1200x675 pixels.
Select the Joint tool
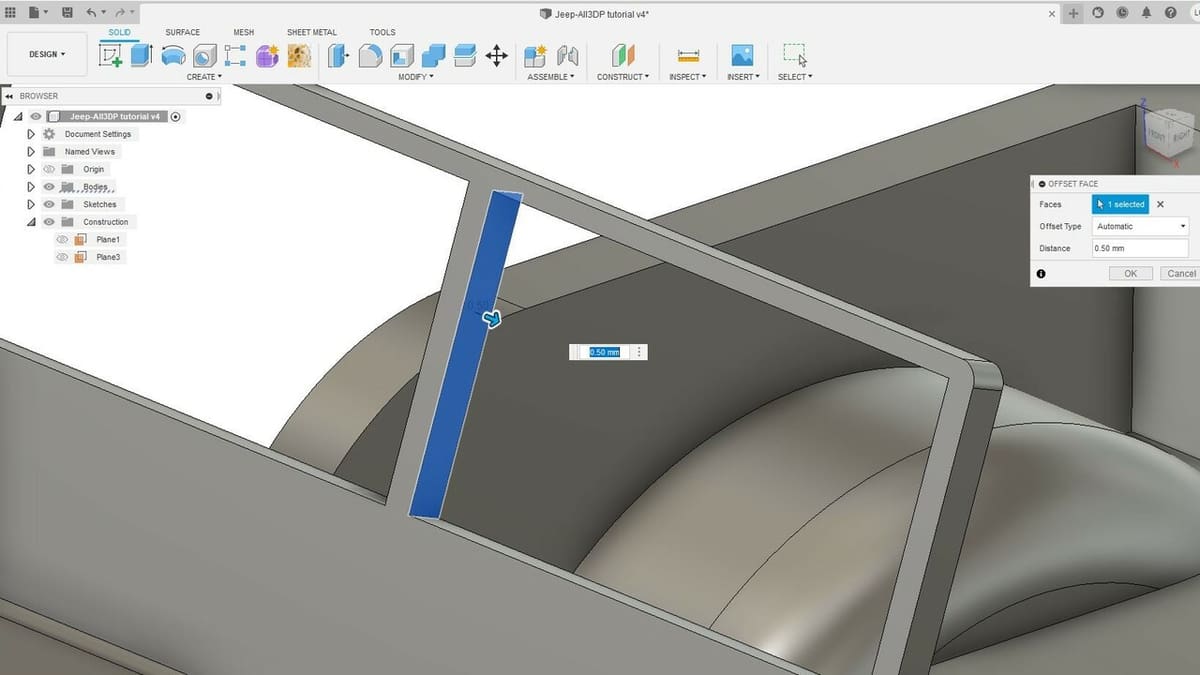(568, 55)
